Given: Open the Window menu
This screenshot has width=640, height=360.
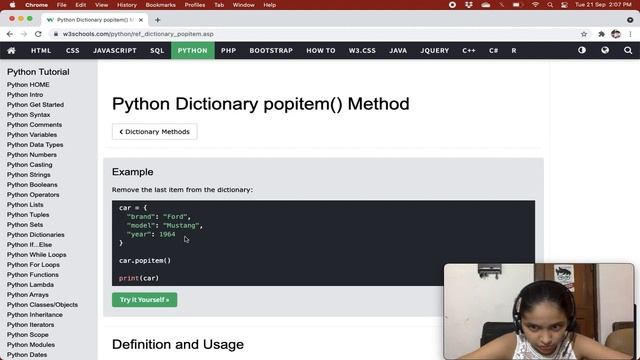Looking at the screenshot, I should tap(244, 5).
